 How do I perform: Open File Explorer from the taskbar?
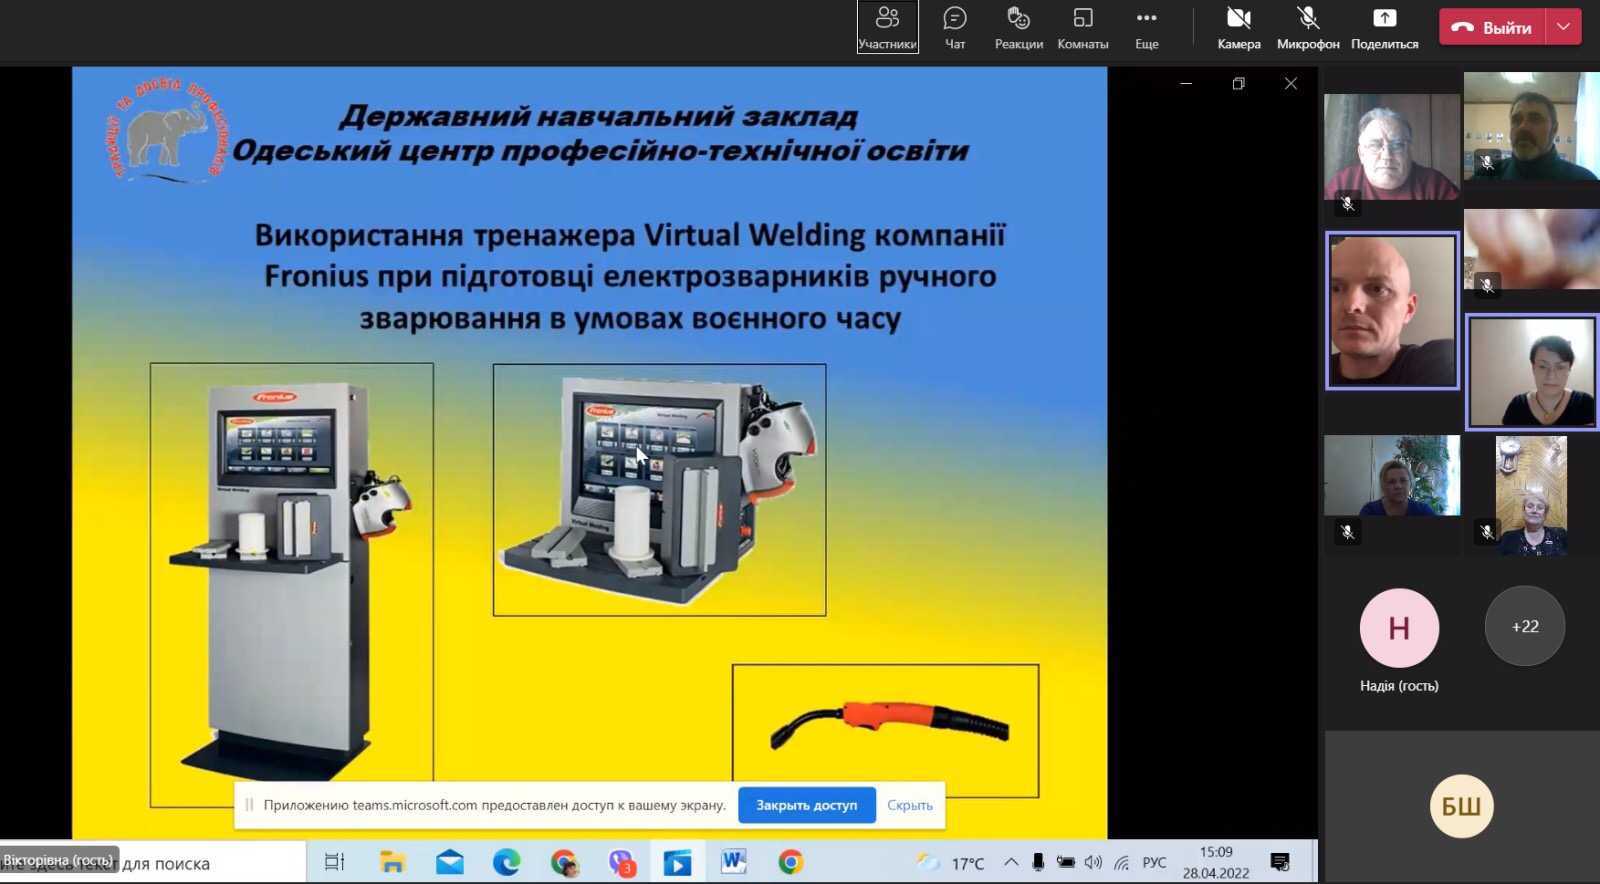(392, 862)
